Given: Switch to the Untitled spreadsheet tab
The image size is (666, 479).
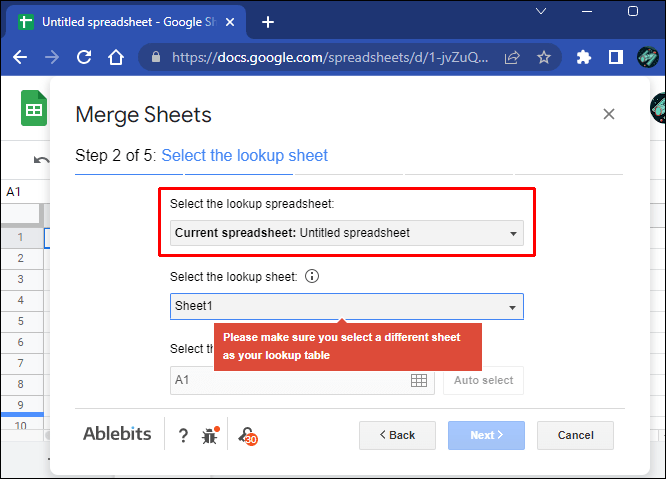Looking at the screenshot, I should [128, 22].
